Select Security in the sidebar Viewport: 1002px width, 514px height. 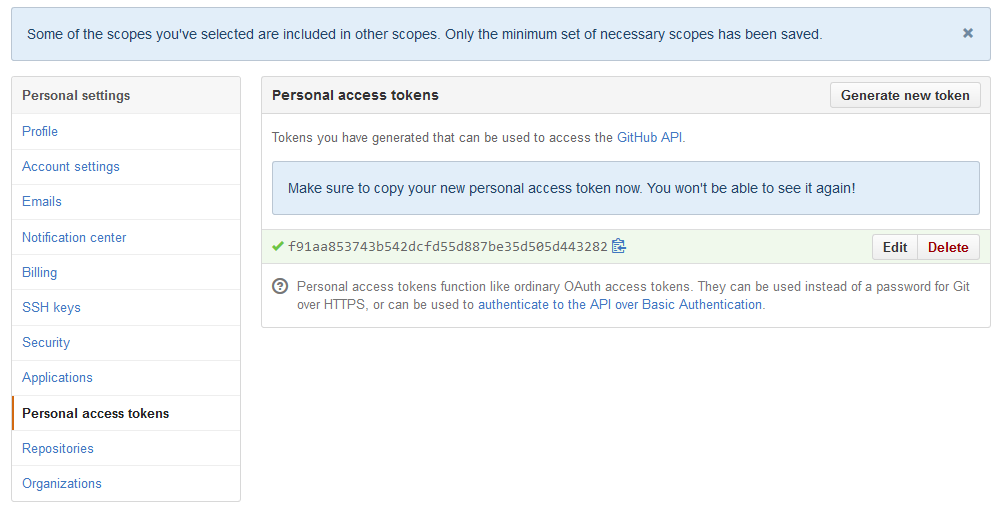coord(46,342)
